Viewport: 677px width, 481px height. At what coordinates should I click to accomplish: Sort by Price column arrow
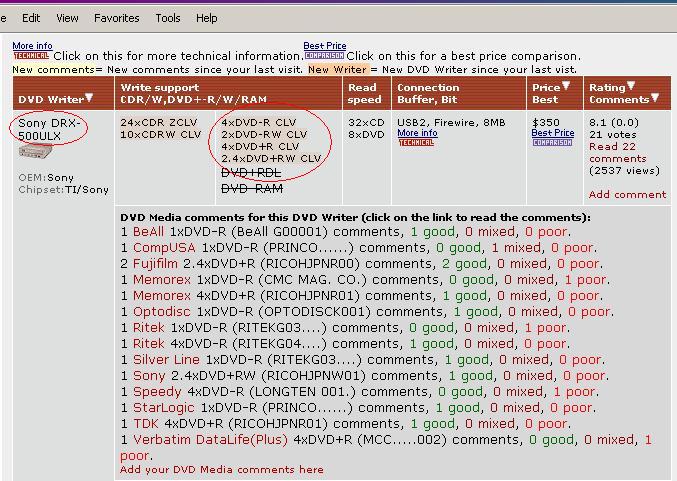coord(566,86)
